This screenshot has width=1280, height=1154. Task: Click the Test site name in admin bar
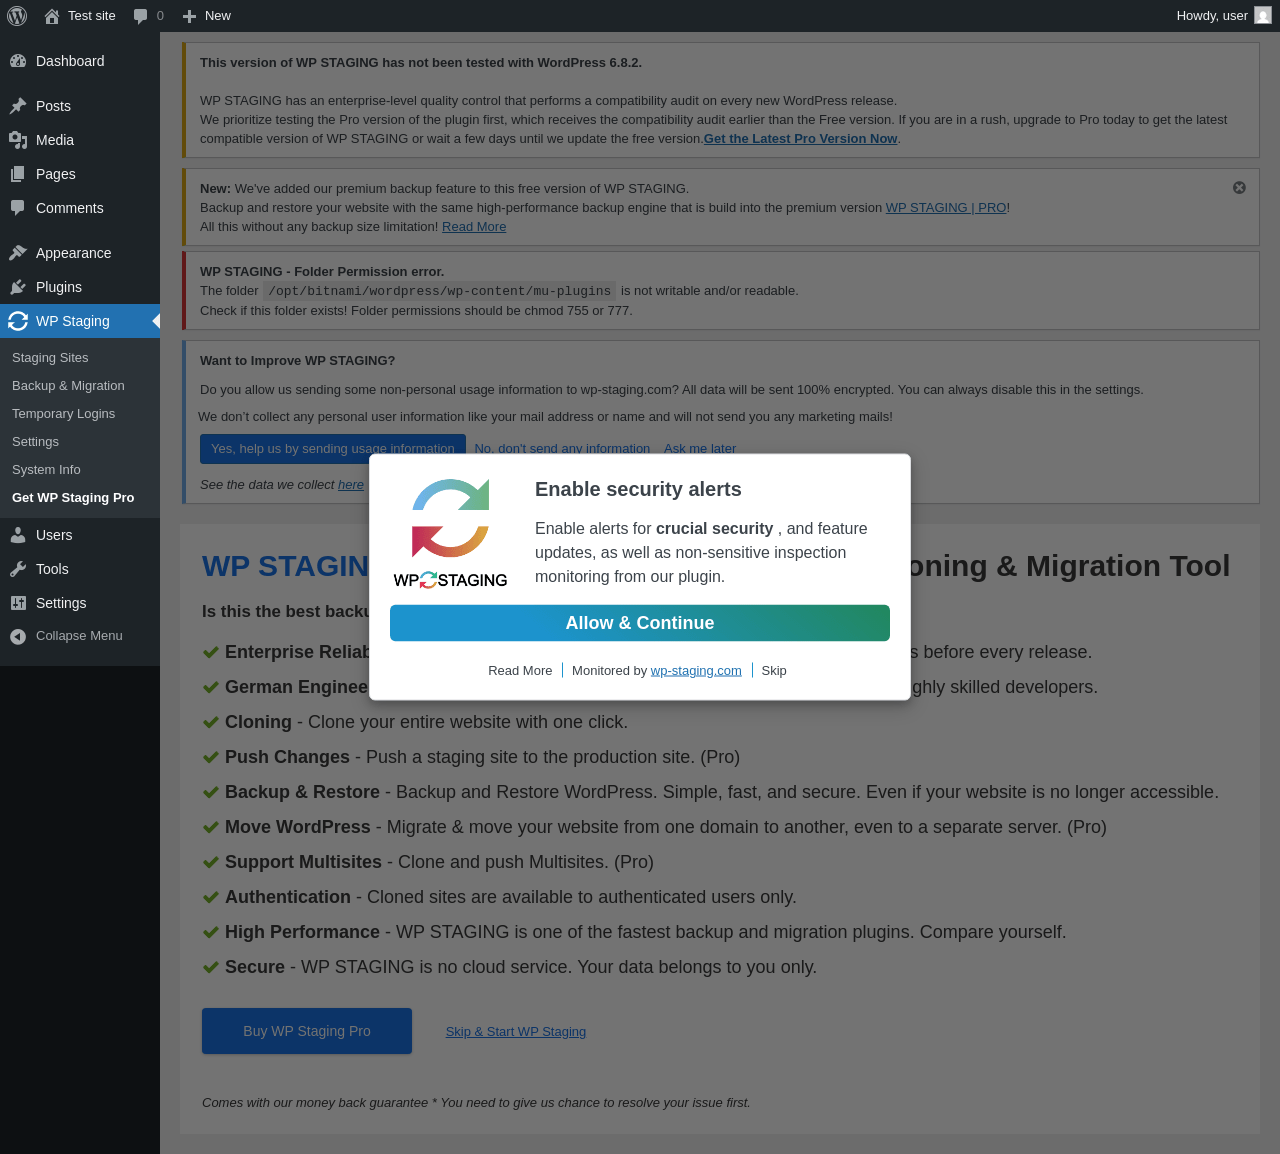point(92,16)
